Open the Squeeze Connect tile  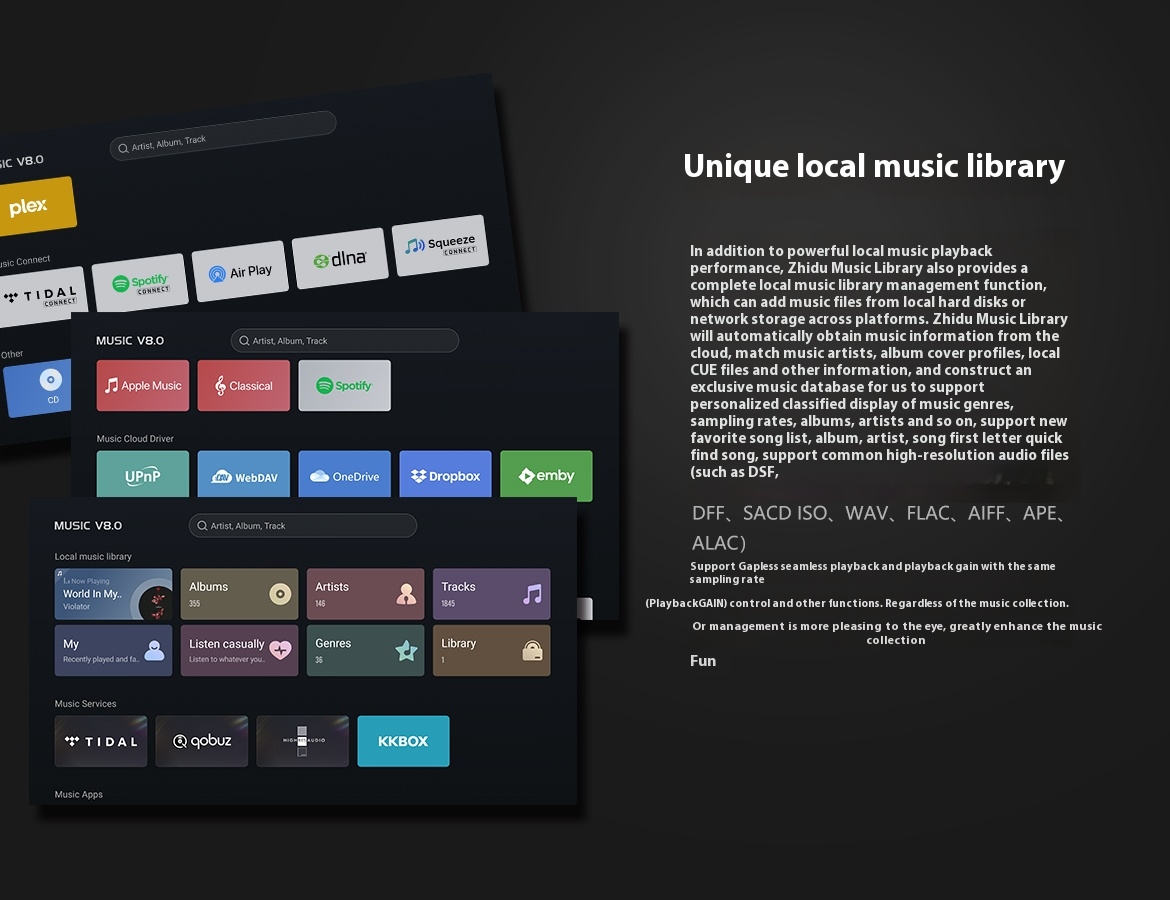pos(440,246)
